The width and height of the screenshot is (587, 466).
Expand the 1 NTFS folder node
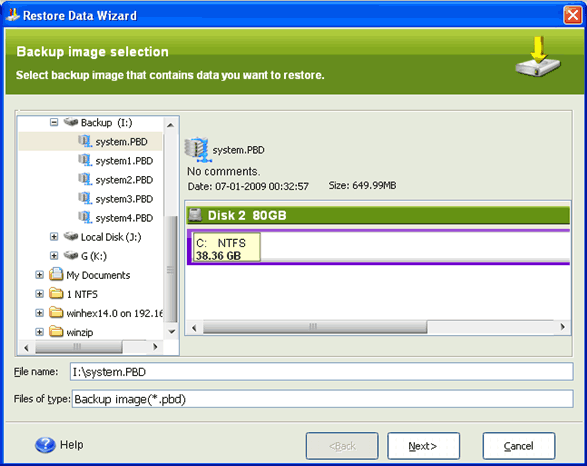pos(39,294)
